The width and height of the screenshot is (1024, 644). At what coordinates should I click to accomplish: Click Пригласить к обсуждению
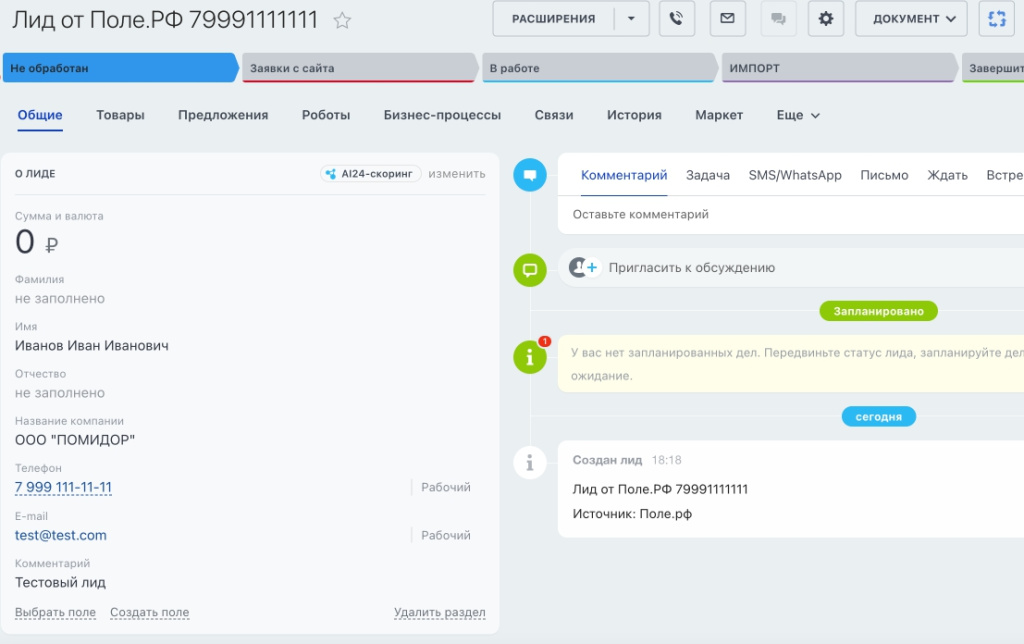[x=691, y=268]
